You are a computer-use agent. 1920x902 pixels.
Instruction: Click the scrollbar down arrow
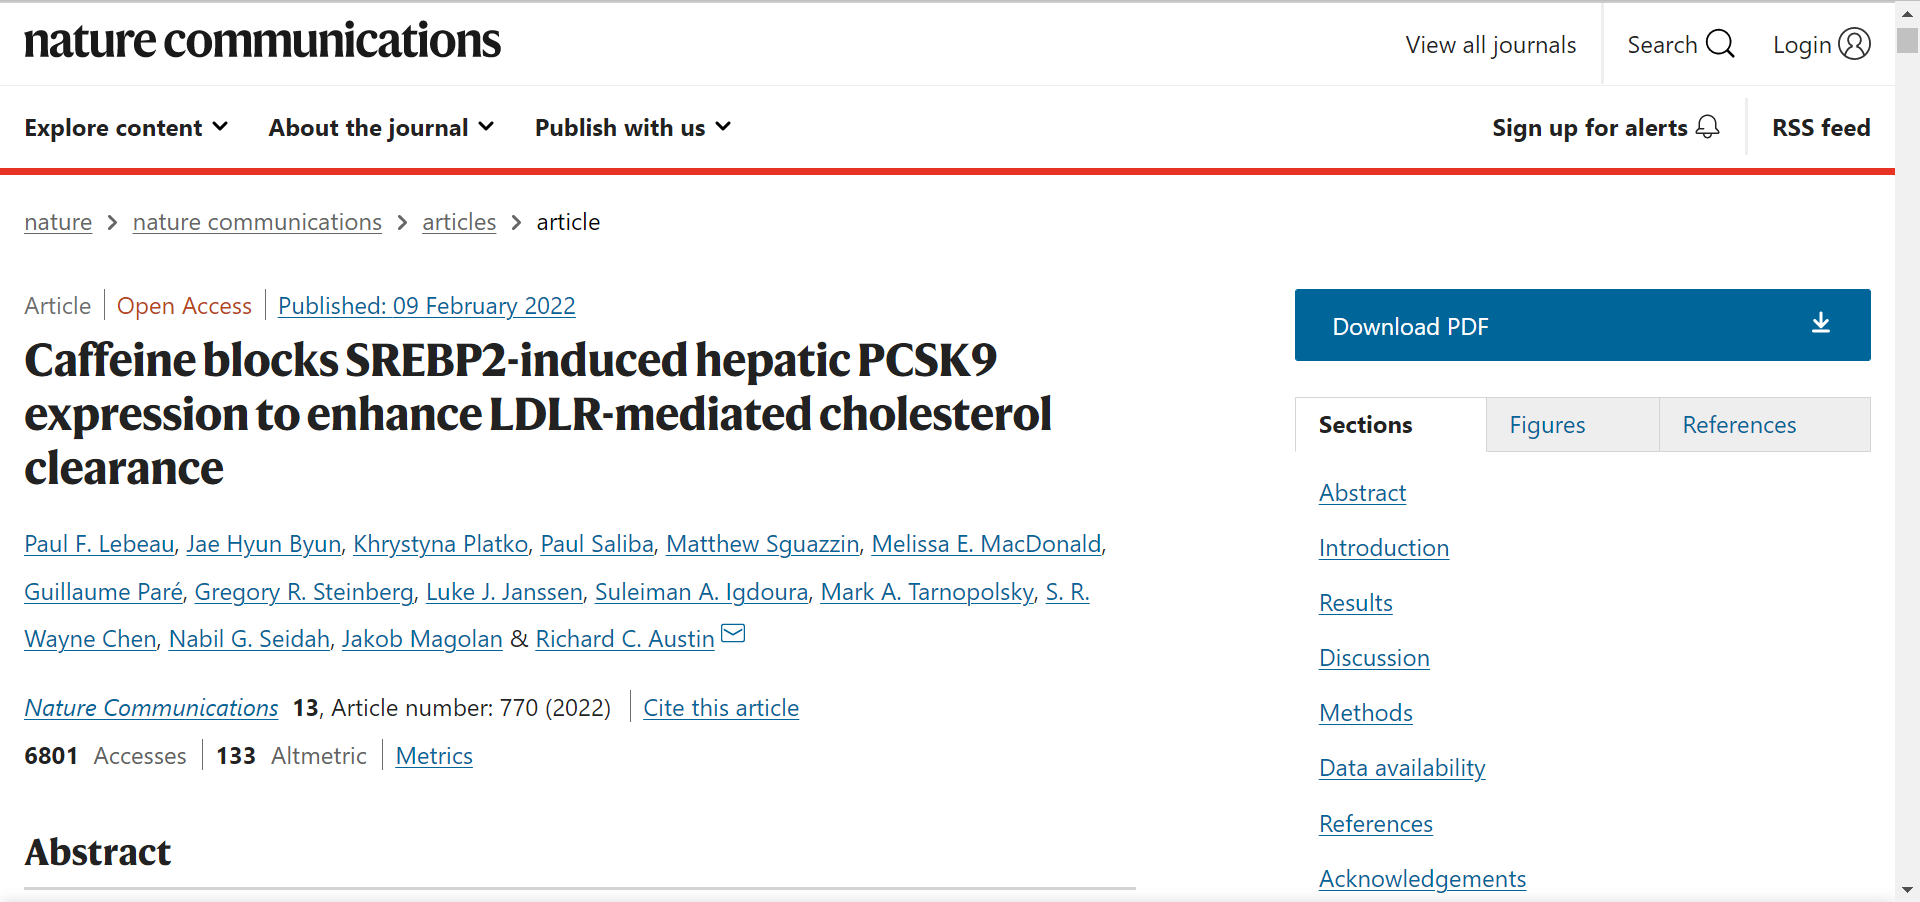[1907, 890]
